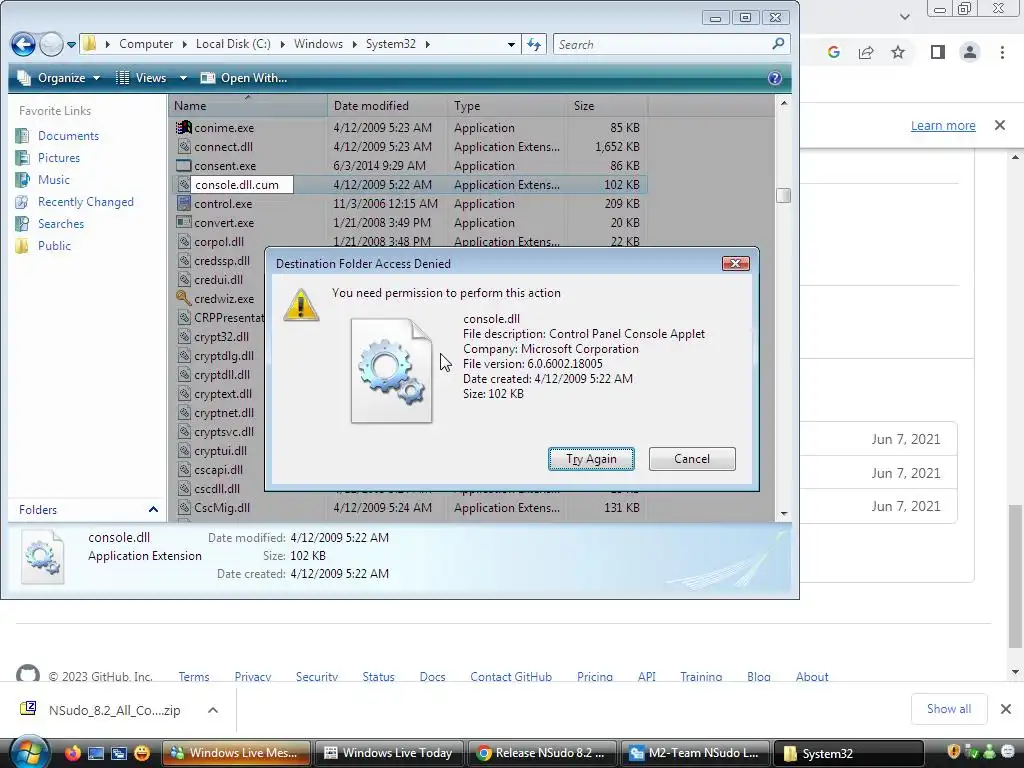Expand the dropdown arrow after System32 breadcrumb
The width and height of the screenshot is (1024, 768).
click(428, 44)
